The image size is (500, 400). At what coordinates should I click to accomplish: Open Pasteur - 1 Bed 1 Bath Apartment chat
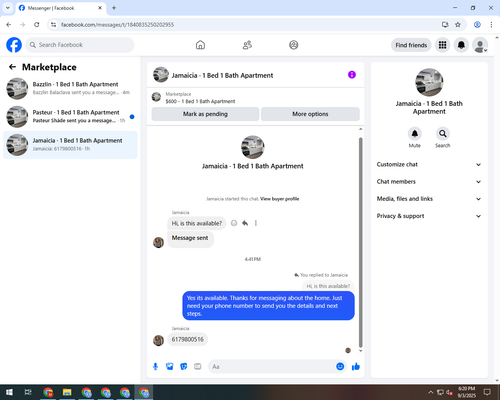[70, 117]
